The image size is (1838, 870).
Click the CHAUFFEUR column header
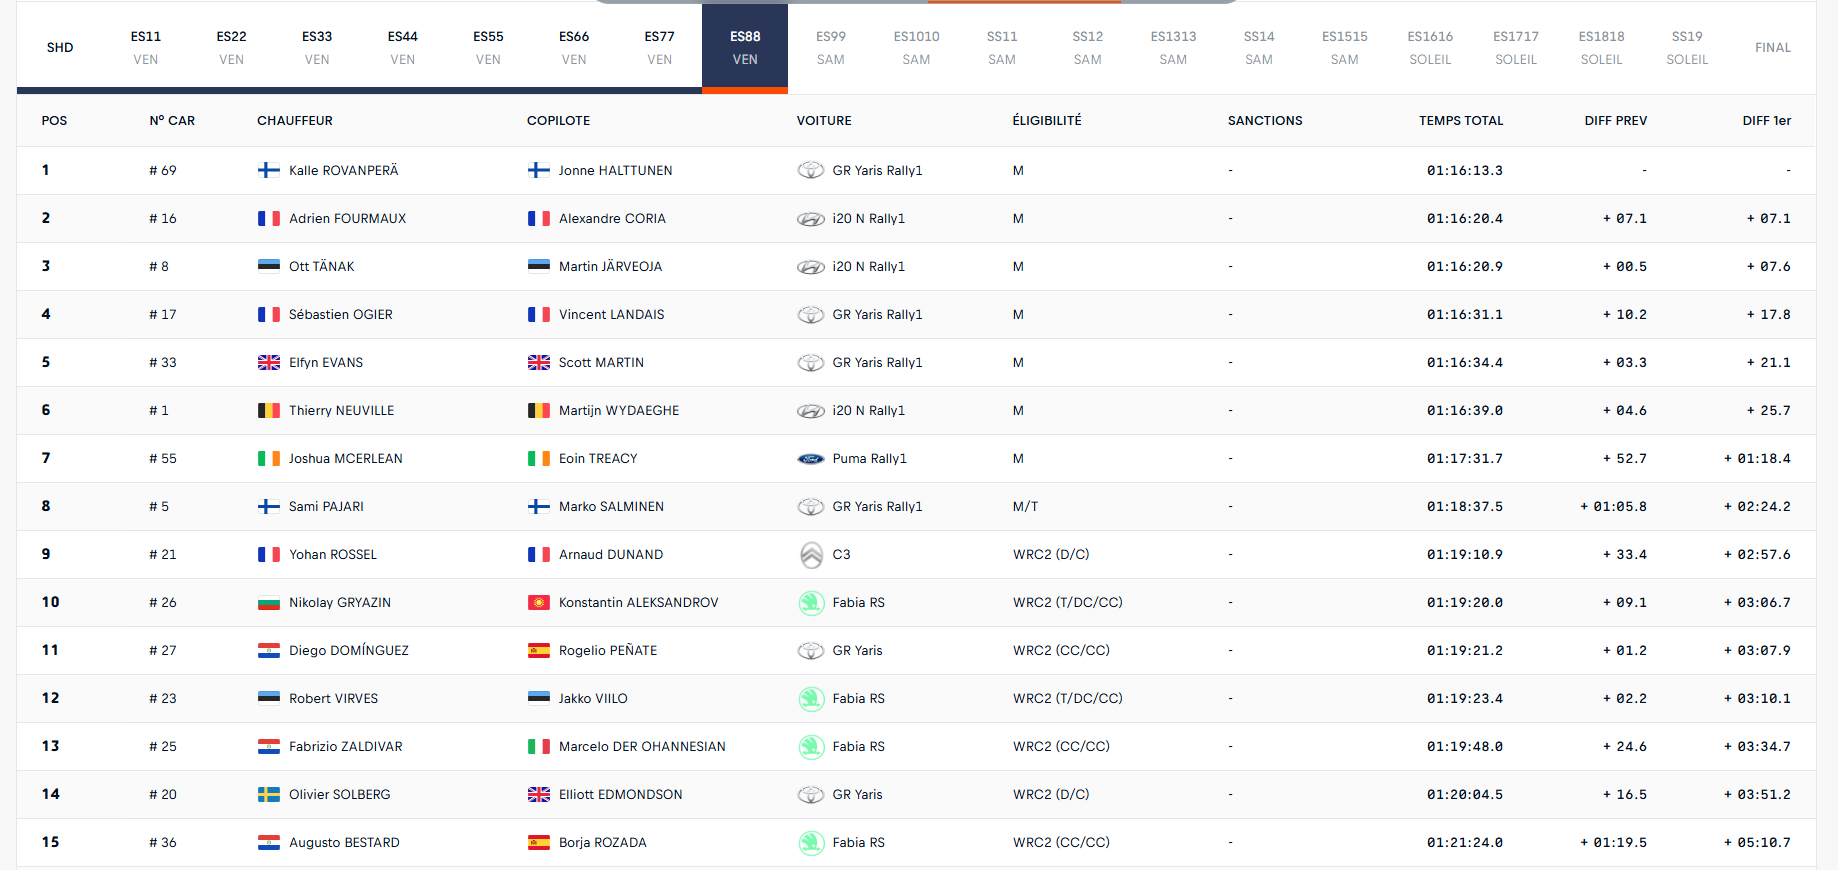pos(295,120)
